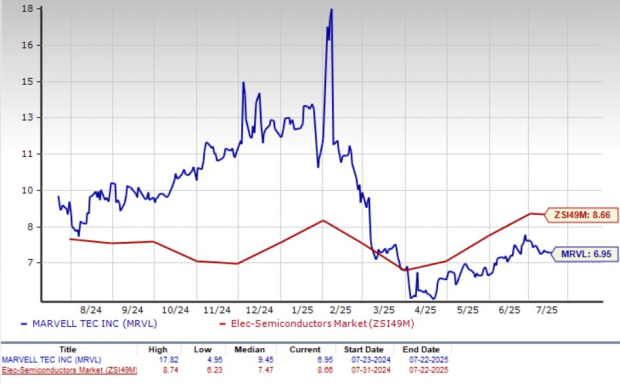Click the Current column header

pyautogui.click(x=305, y=350)
